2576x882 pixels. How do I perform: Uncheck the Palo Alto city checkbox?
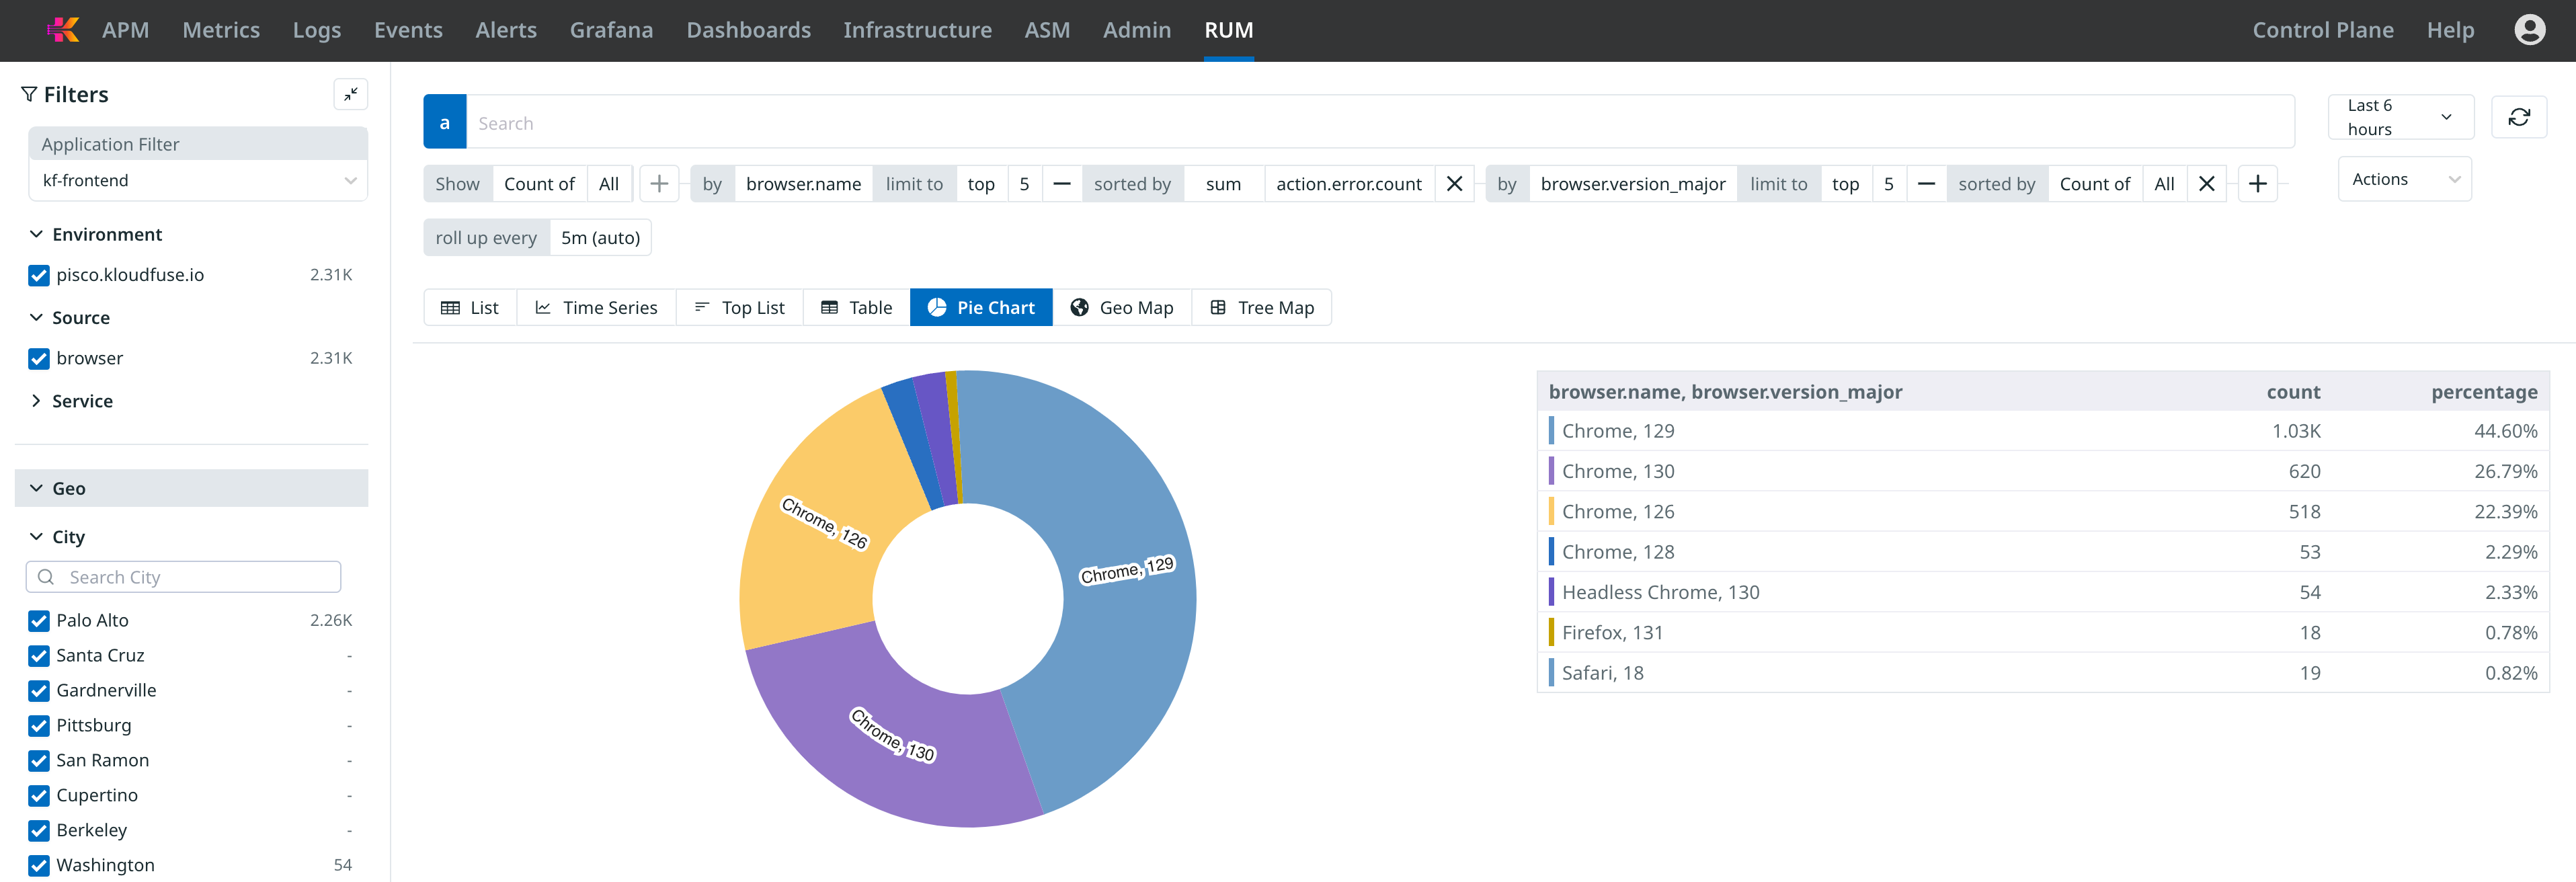click(x=39, y=621)
